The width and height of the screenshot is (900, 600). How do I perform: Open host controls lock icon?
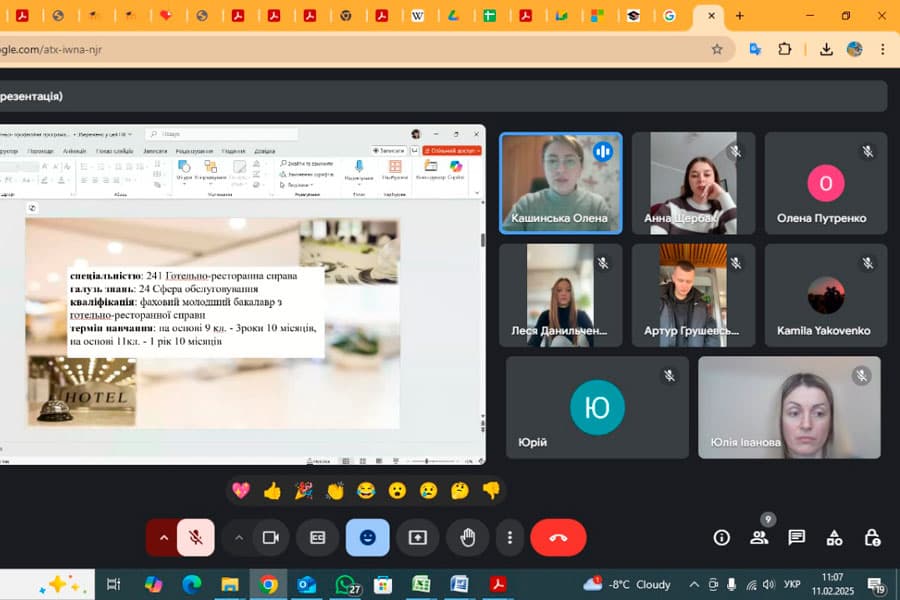[x=872, y=537]
